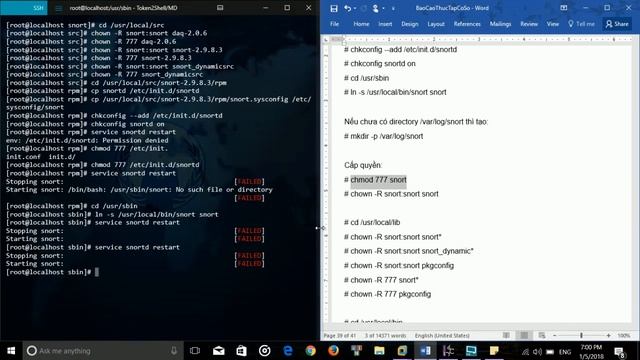Open the Mail app from taskbar
Screen dimensions: 640x360
tap(219, 351)
